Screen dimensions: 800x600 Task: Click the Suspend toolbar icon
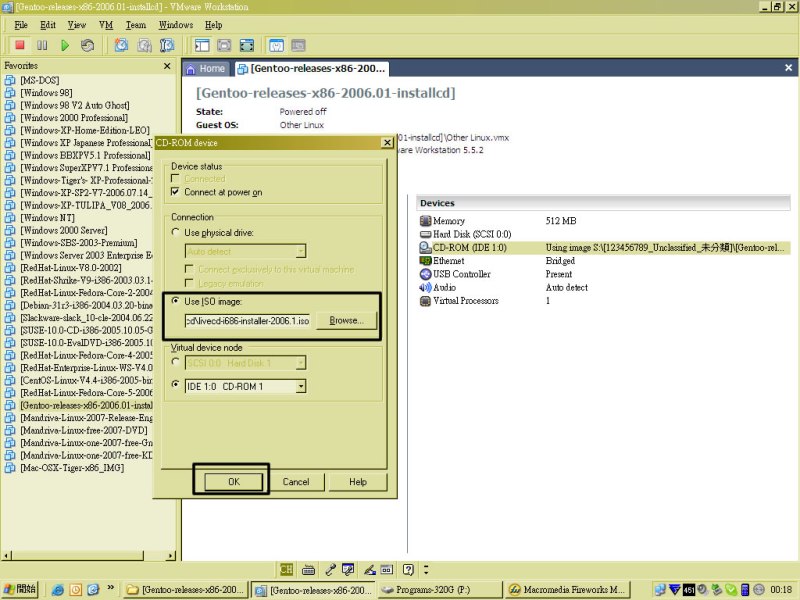pos(42,45)
